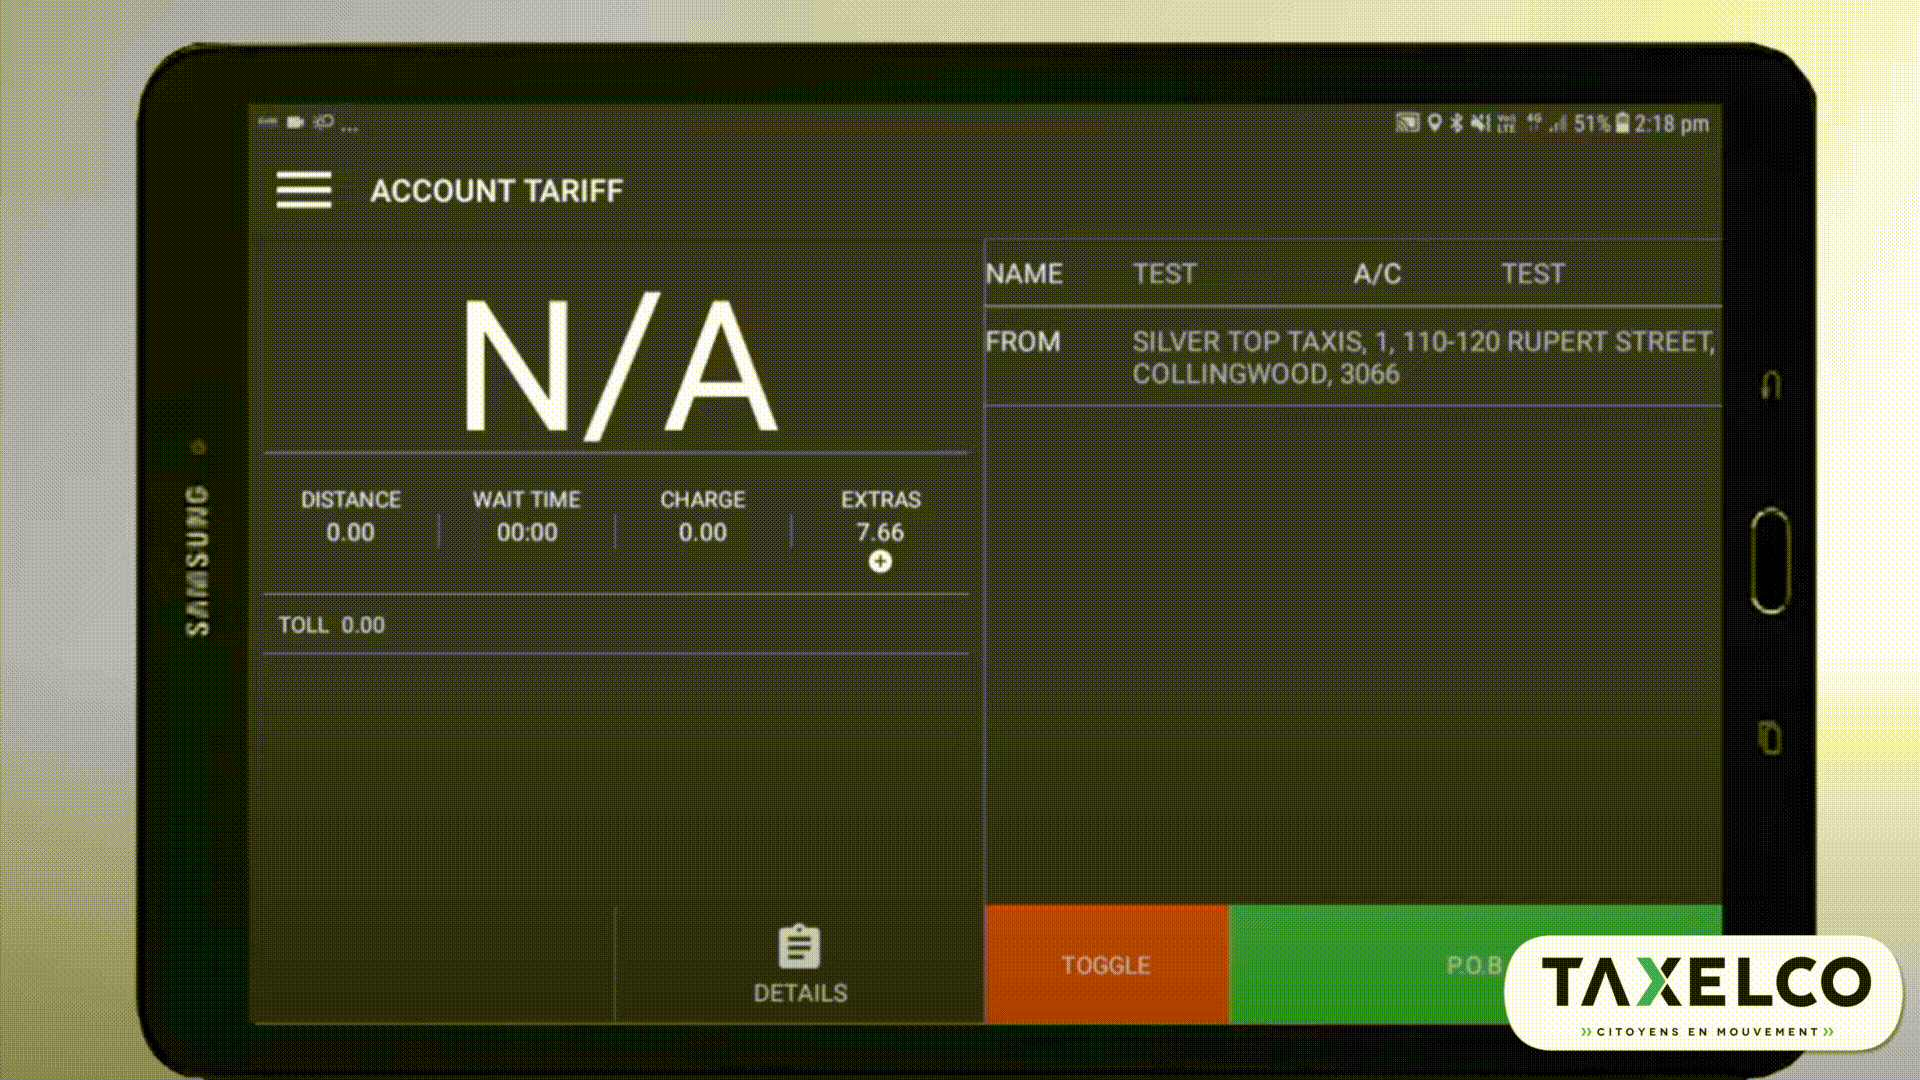Tap the video camera status icon
This screenshot has width=1920, height=1080.
click(295, 123)
